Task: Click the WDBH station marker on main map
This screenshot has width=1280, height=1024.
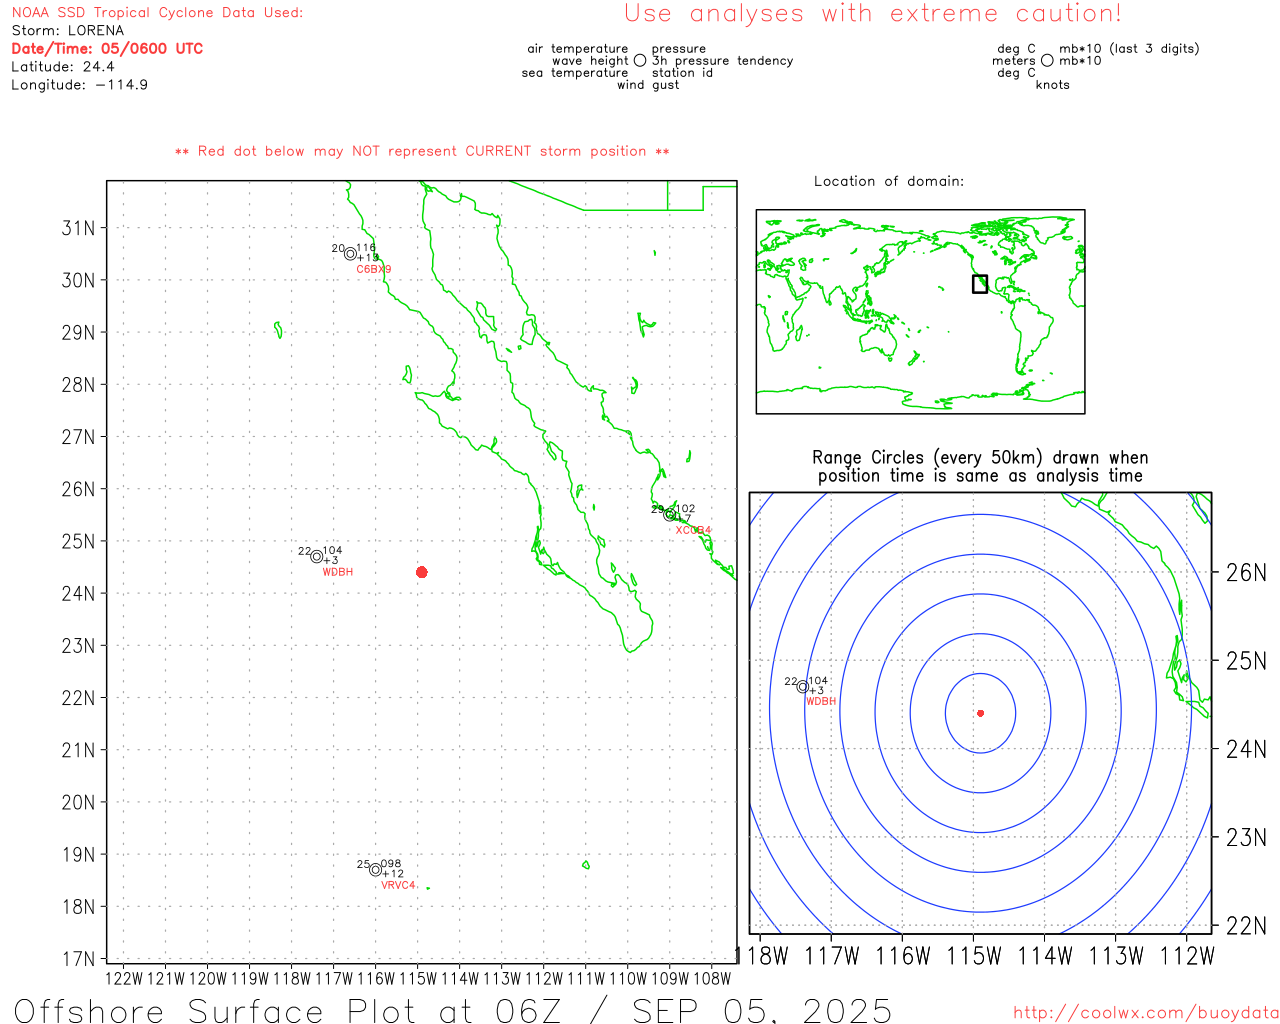Action: 317,557
